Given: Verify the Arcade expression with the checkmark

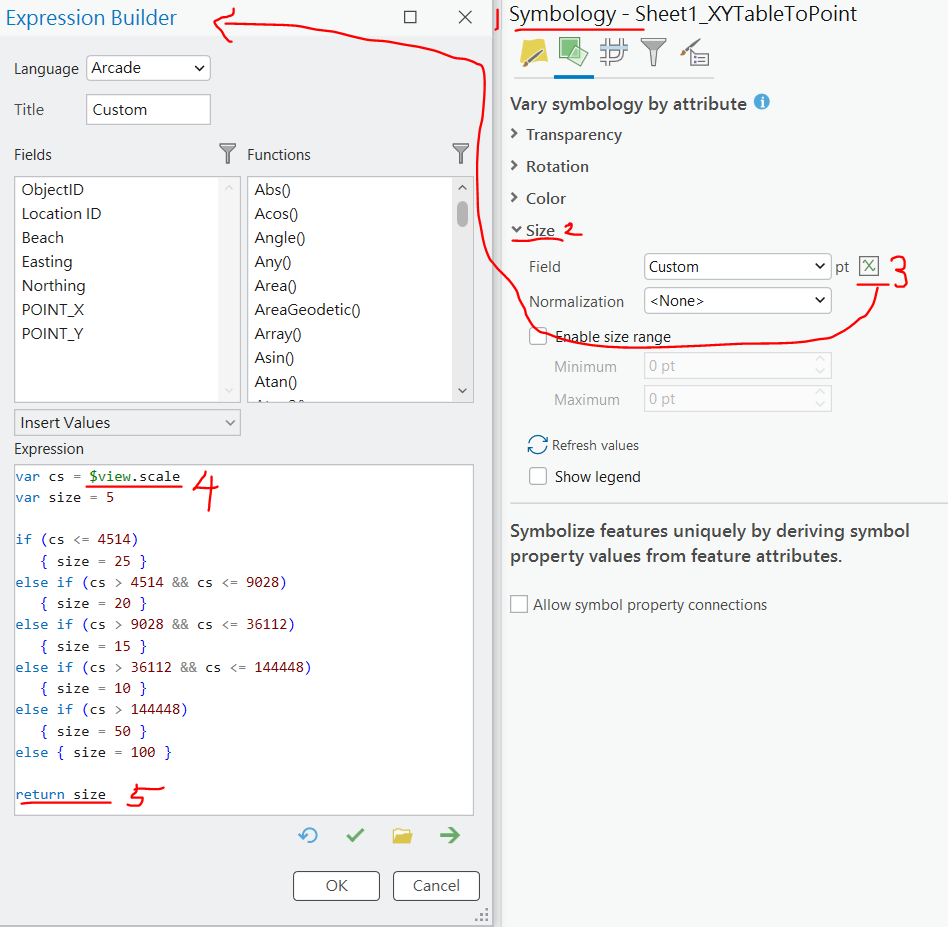Looking at the screenshot, I should click(x=354, y=835).
